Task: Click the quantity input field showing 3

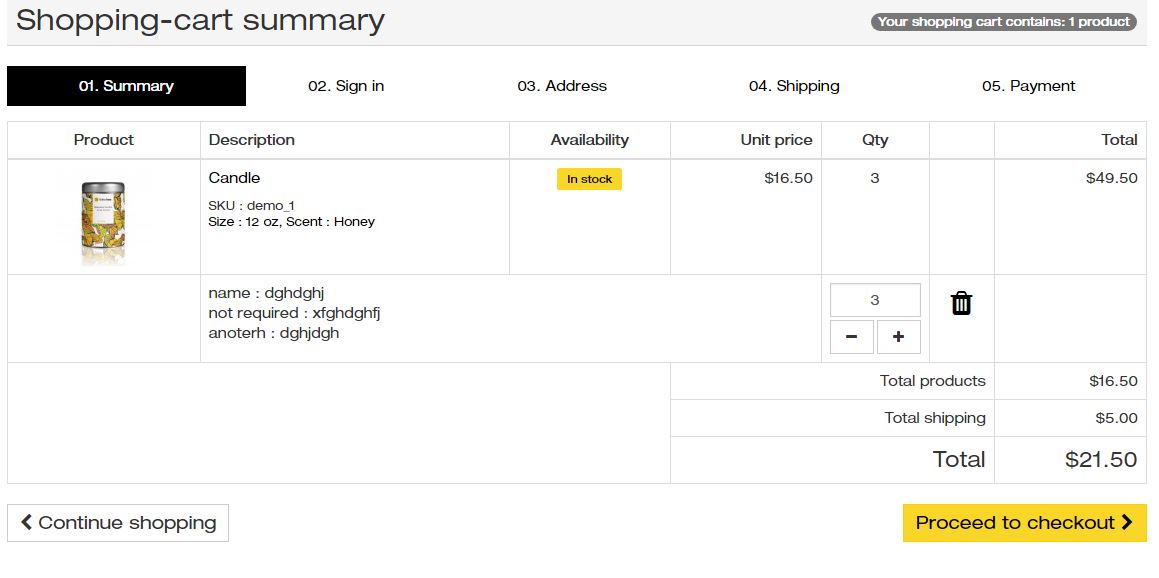Action: 875,300
